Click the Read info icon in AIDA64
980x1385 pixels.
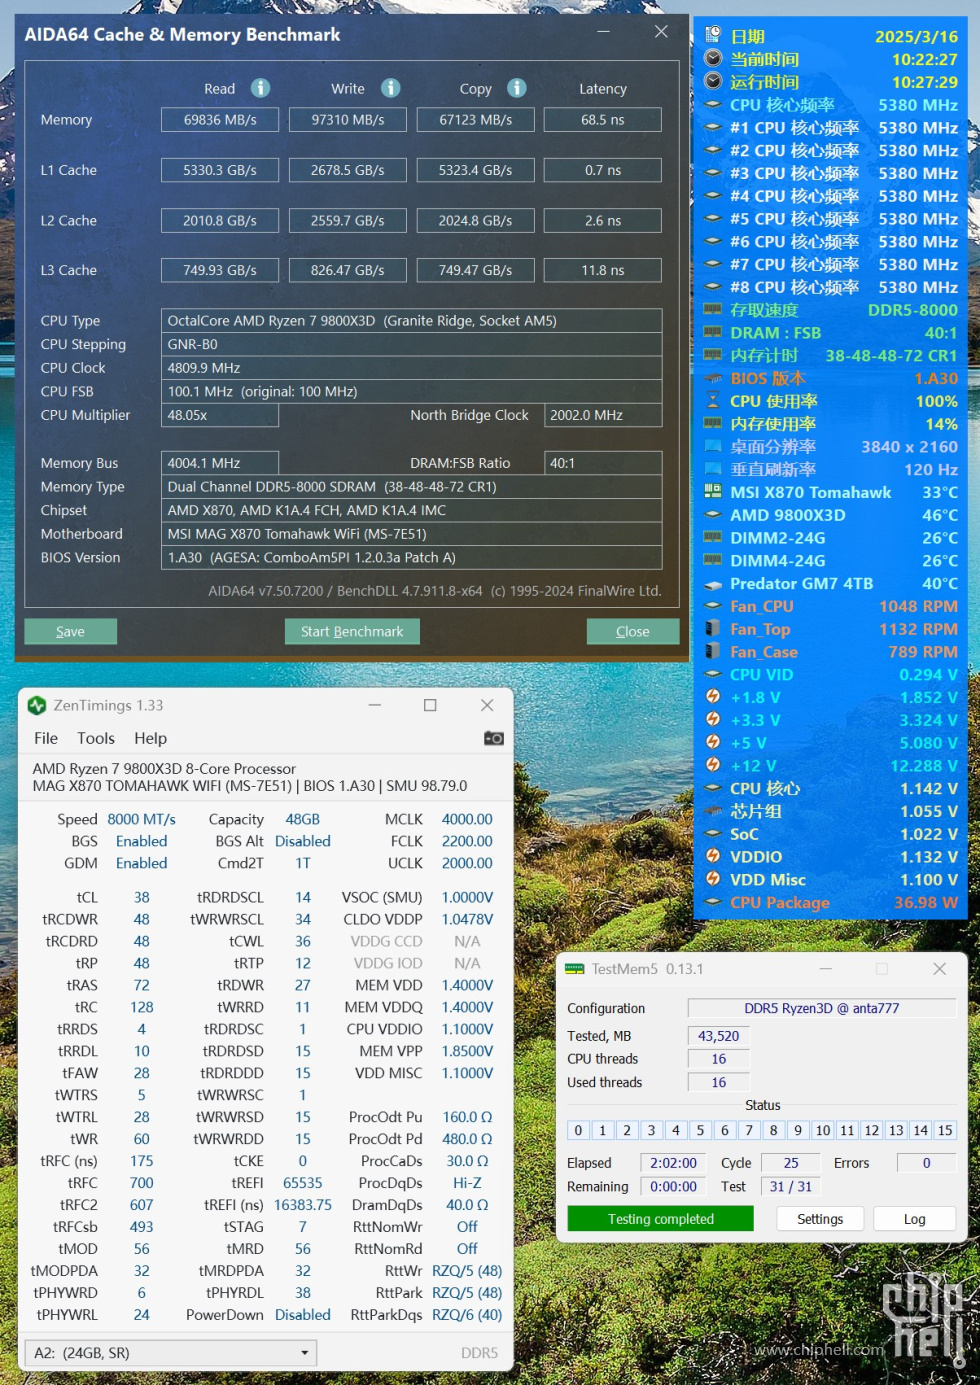pos(260,88)
